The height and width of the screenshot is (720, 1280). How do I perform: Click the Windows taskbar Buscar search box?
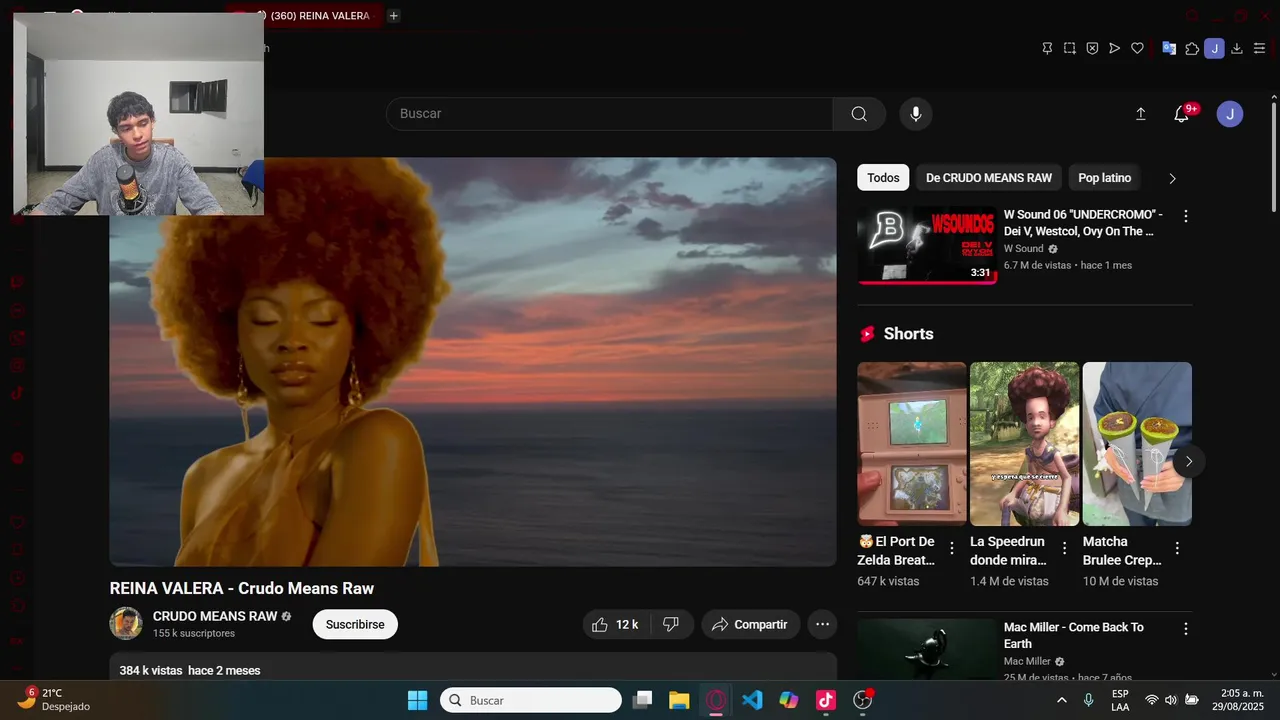click(531, 700)
